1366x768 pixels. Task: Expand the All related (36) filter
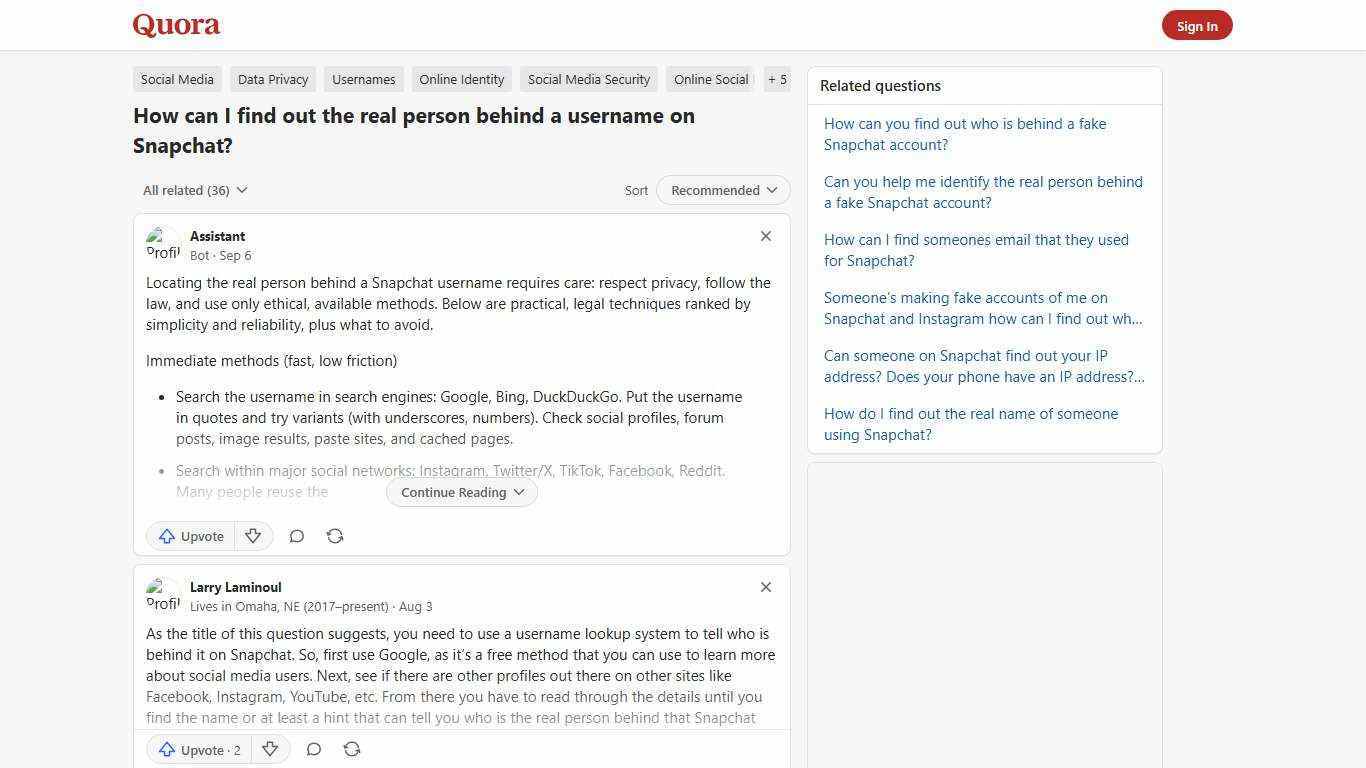[x=194, y=190]
